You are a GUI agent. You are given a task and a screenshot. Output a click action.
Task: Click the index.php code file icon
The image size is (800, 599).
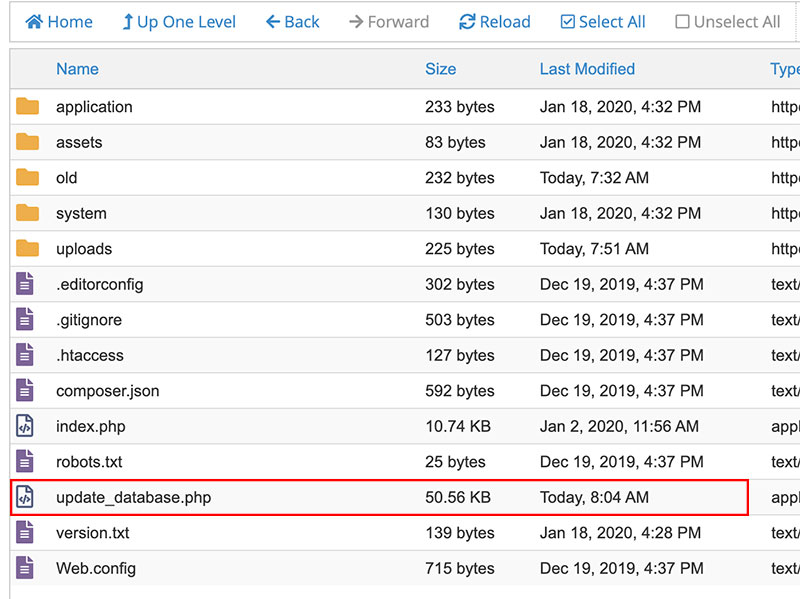[x=25, y=427]
